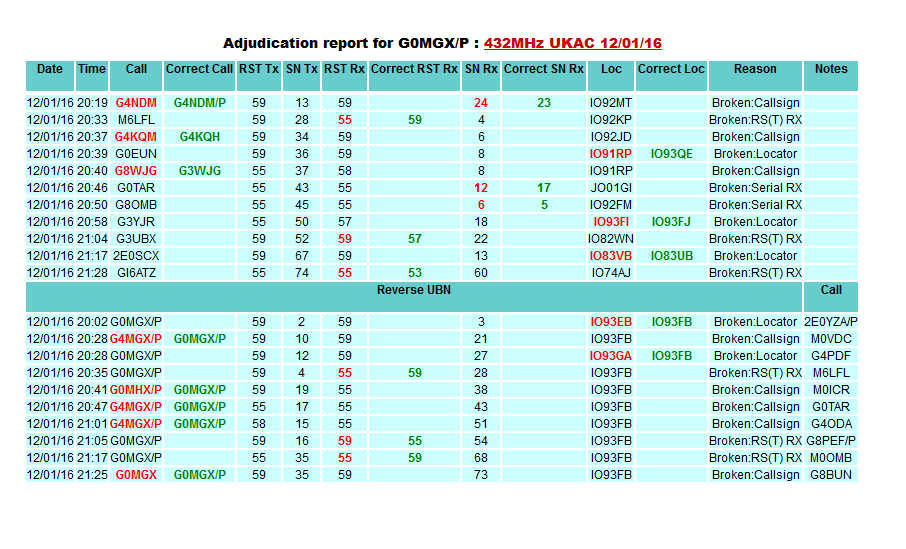Select the corrected locator IO93FJ
The image size is (906, 549).
click(x=671, y=222)
